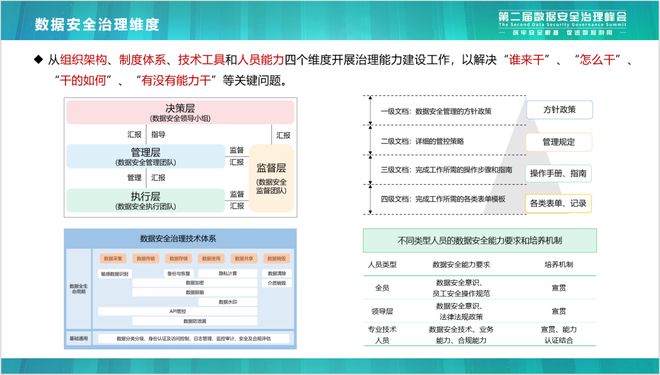Select the 数据加密 bar in the tech diagram
The image size is (660, 375).
pyautogui.click(x=195, y=283)
